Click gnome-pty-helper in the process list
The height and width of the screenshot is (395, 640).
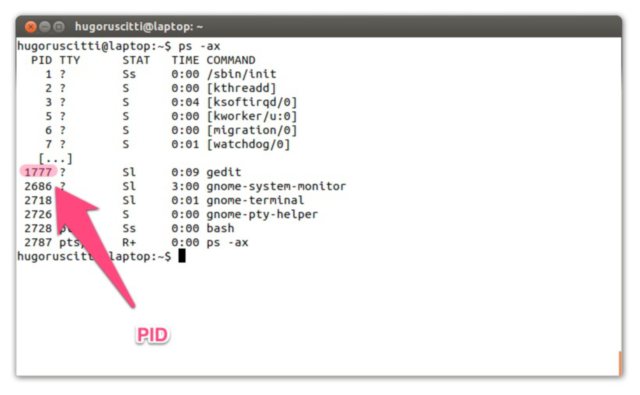262,214
